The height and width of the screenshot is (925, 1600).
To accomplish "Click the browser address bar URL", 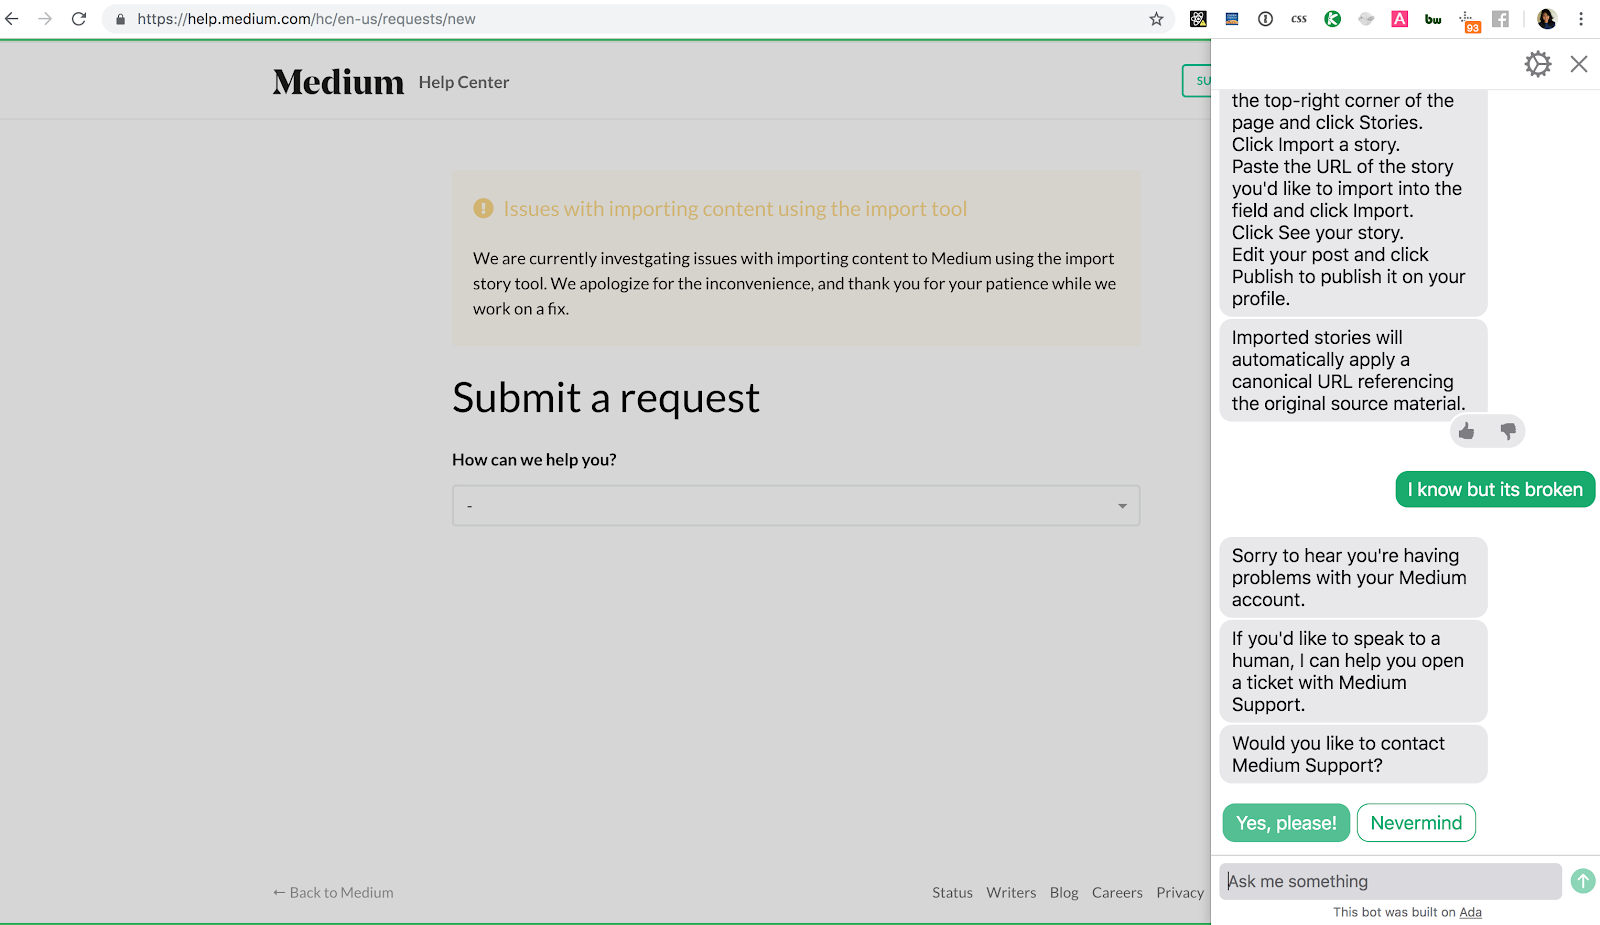I will coord(306,19).
